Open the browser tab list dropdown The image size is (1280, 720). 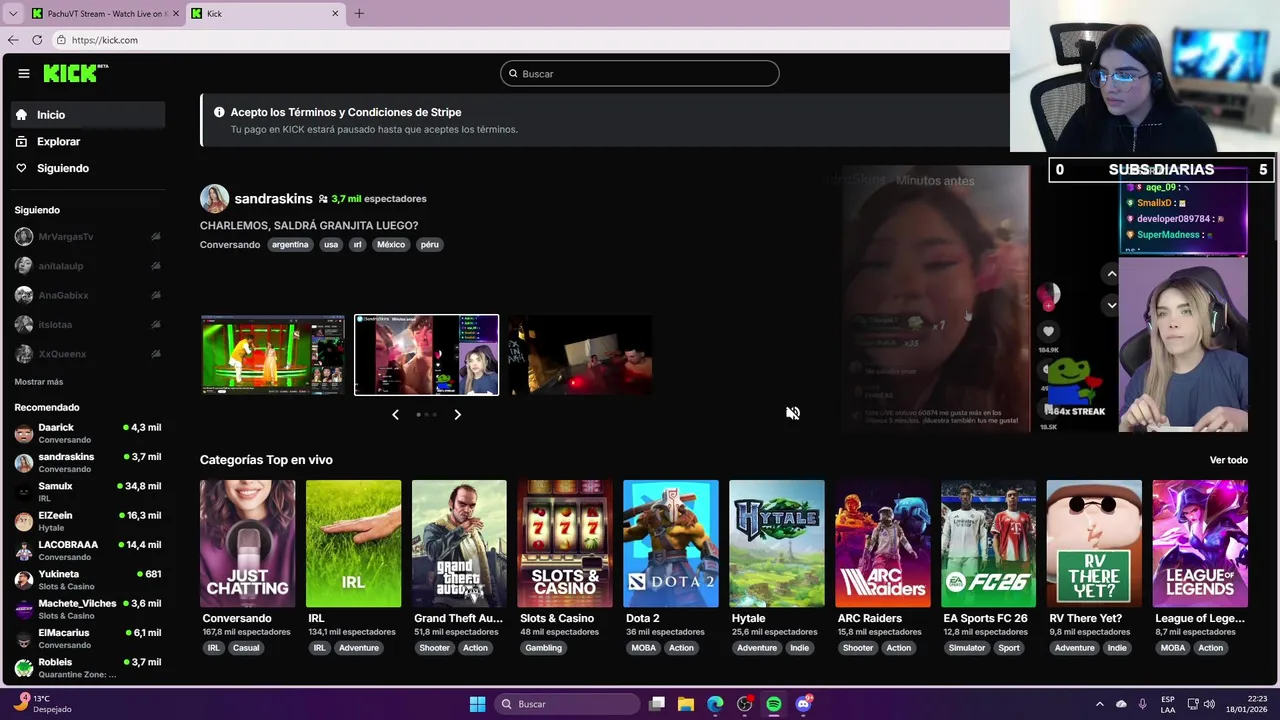(13, 13)
